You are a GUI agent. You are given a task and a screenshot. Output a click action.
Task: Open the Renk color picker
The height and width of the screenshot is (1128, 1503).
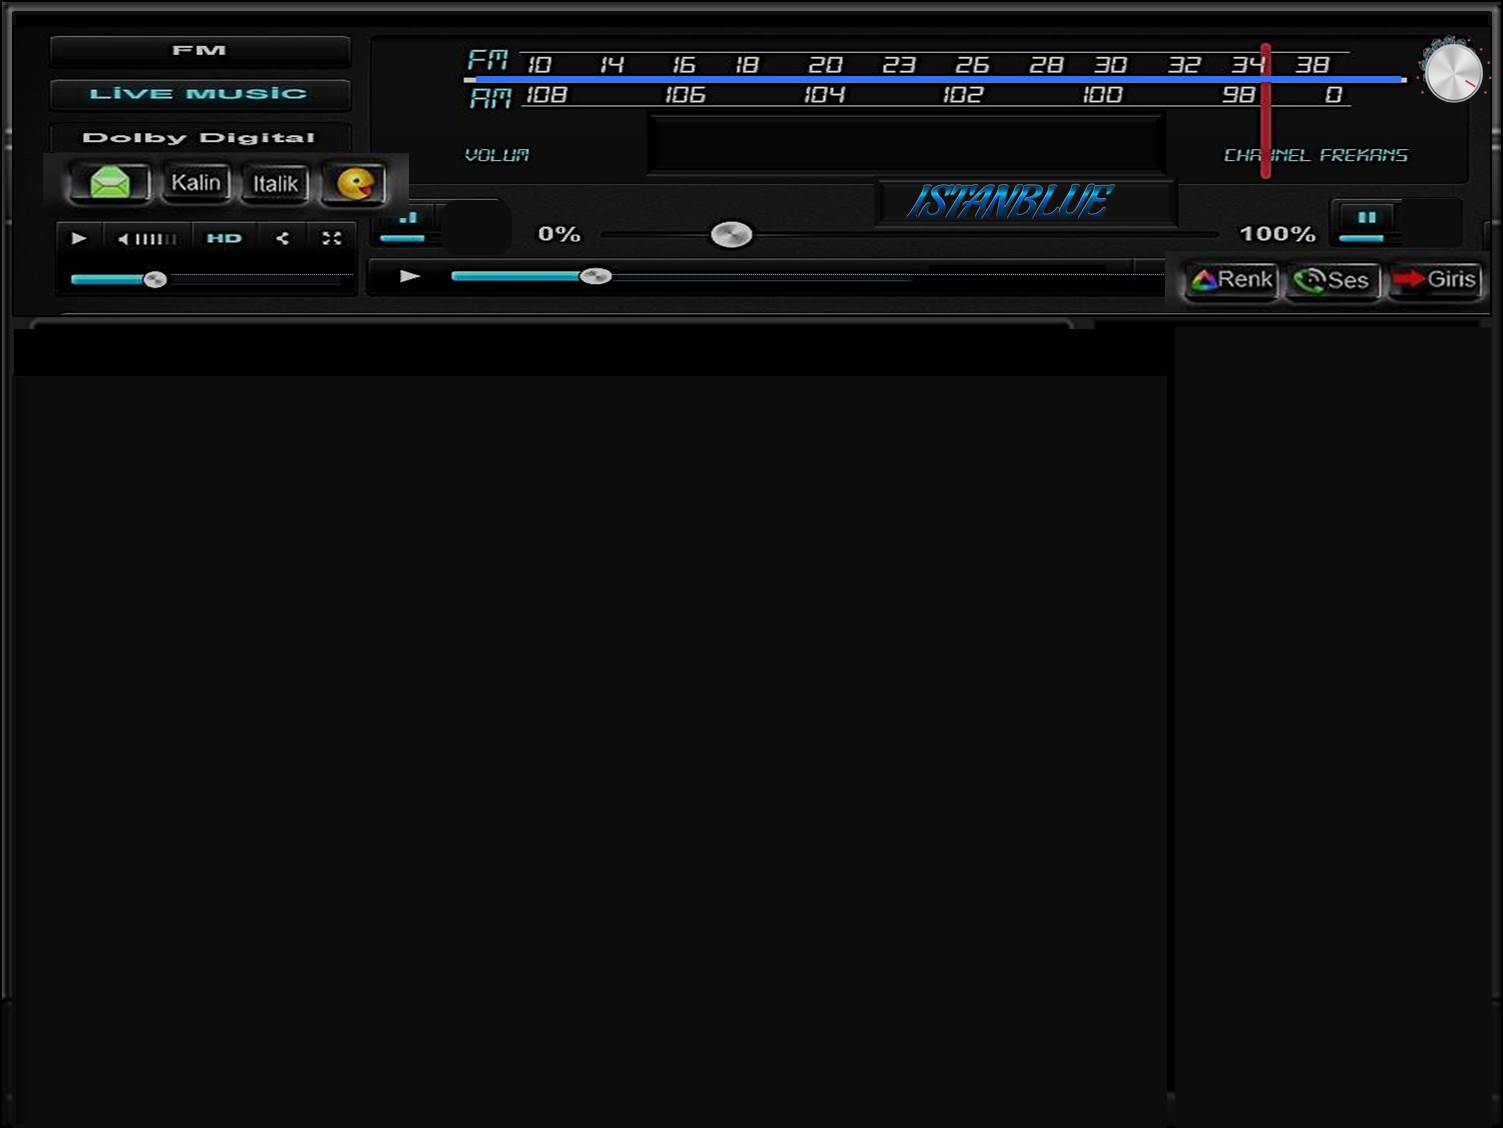coord(1232,280)
